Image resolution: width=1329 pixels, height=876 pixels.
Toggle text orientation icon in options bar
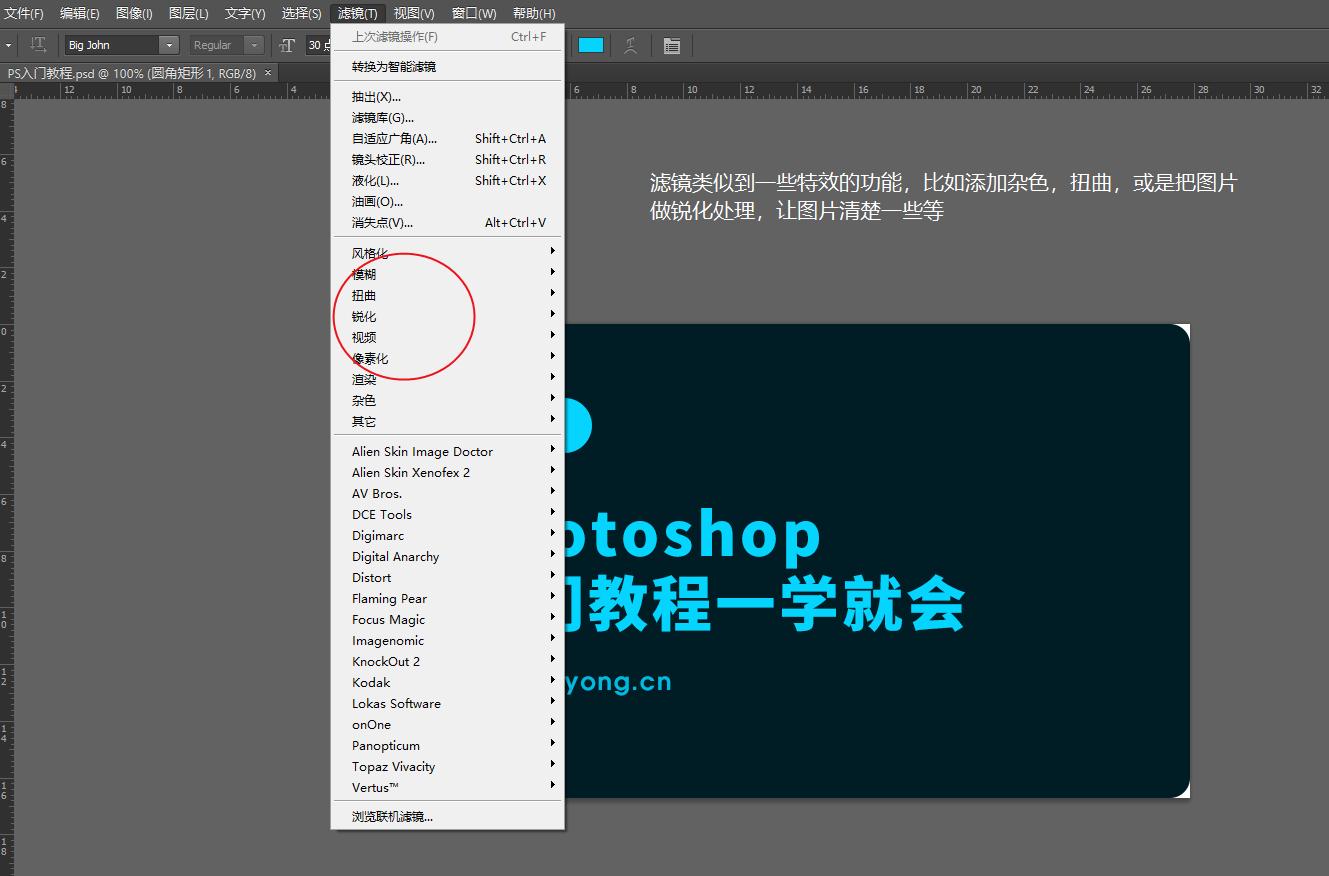38,45
